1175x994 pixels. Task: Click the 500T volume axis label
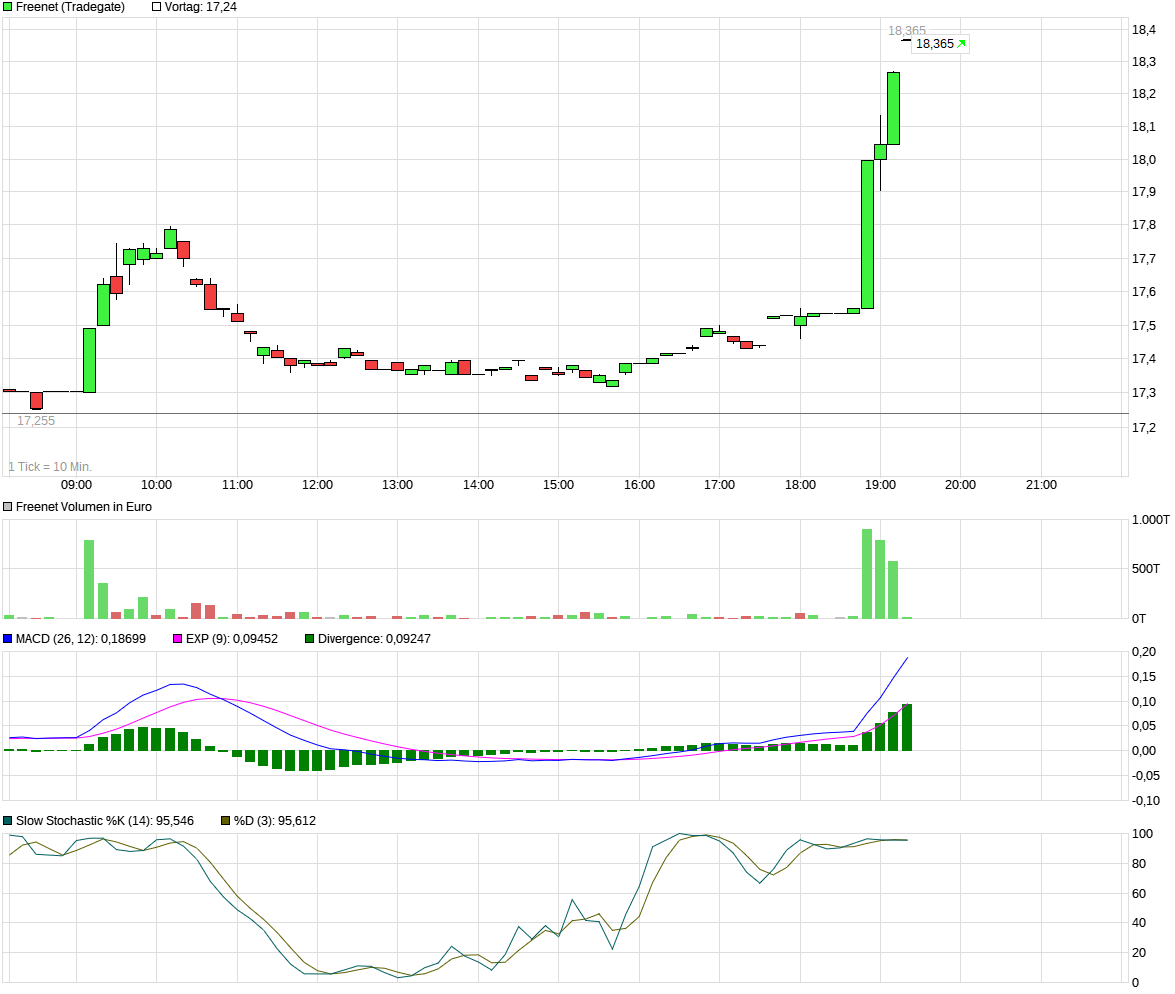(x=1146, y=569)
